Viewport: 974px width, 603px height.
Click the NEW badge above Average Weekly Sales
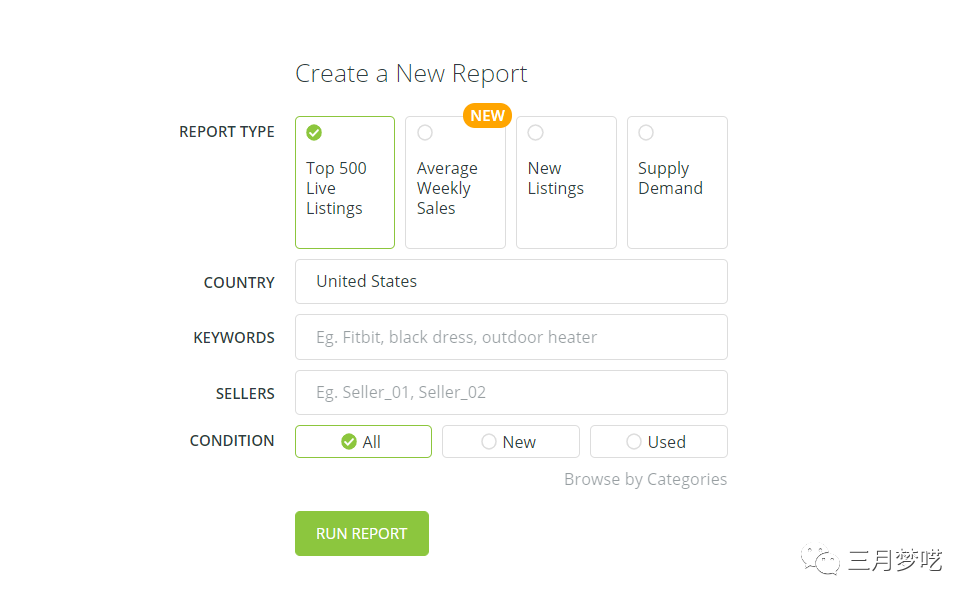pos(487,115)
